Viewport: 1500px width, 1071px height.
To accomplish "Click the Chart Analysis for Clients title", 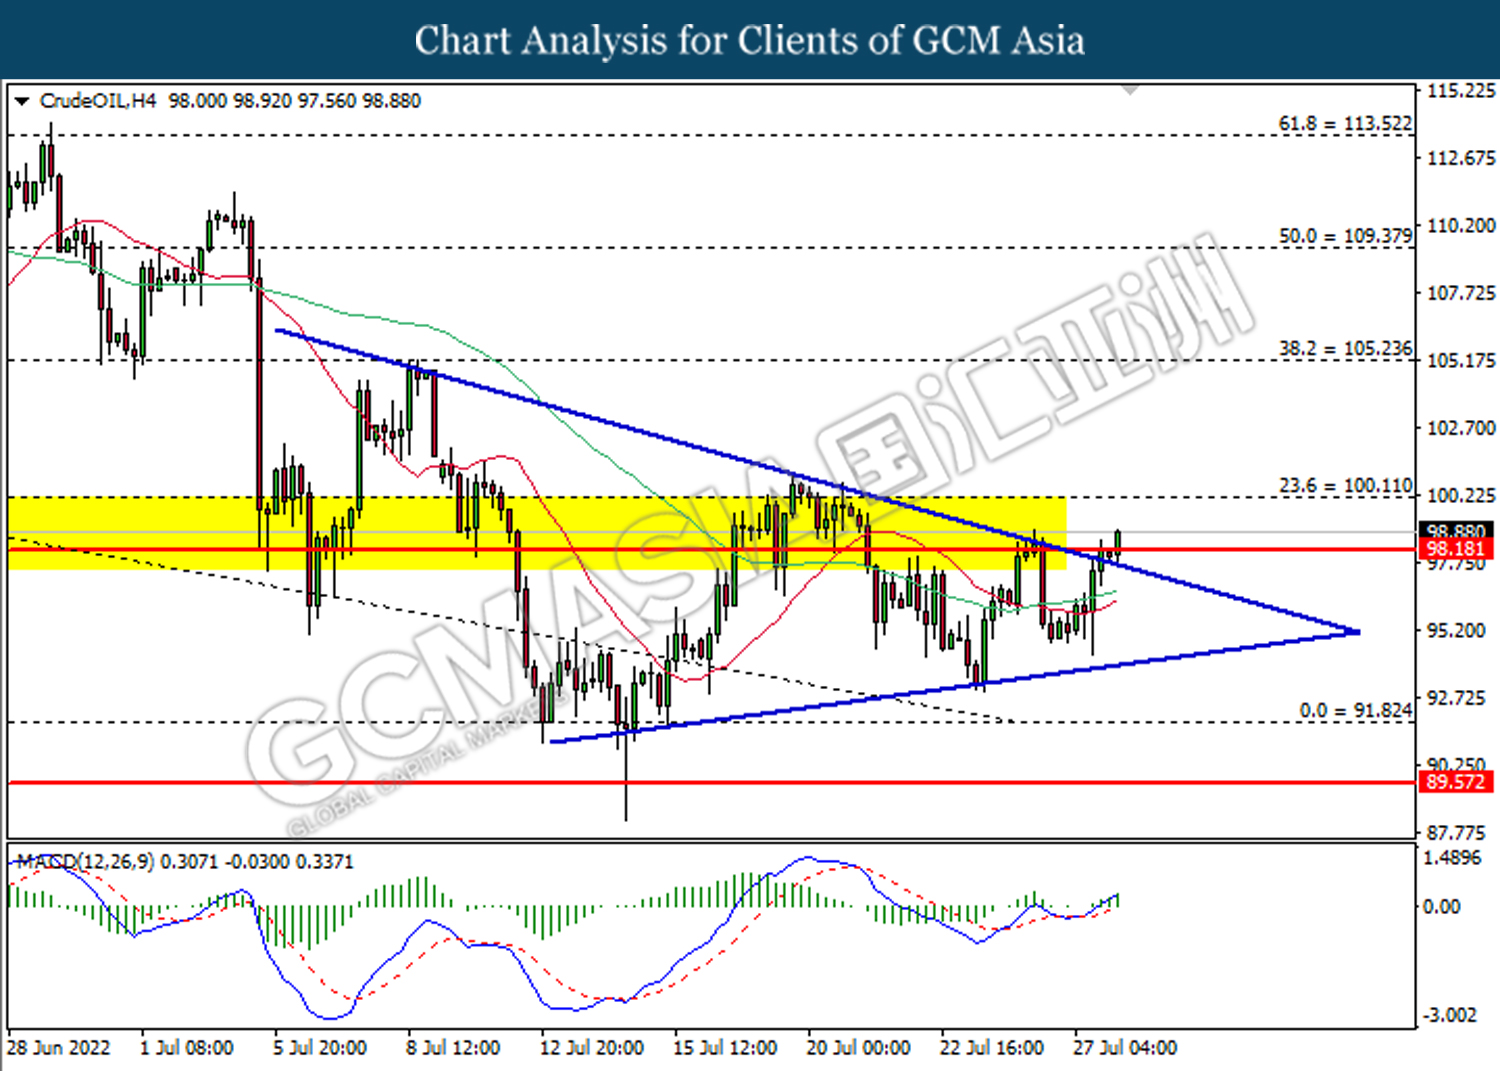I will pos(750,41).
